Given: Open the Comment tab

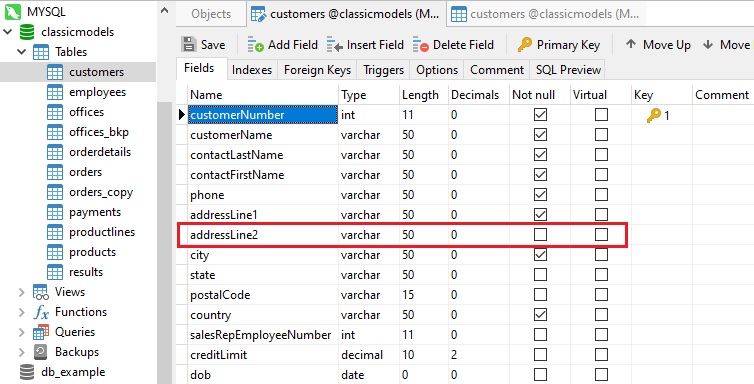Looking at the screenshot, I should (497, 70).
